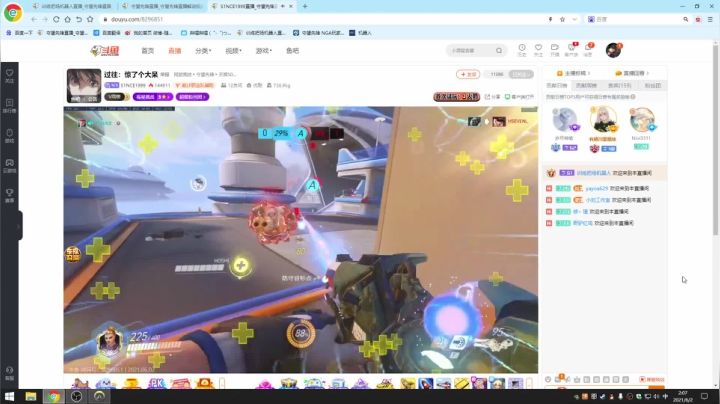The height and width of the screenshot is (404, 720).
Task: Switch to the noble (159) tab
Action: 619,85
